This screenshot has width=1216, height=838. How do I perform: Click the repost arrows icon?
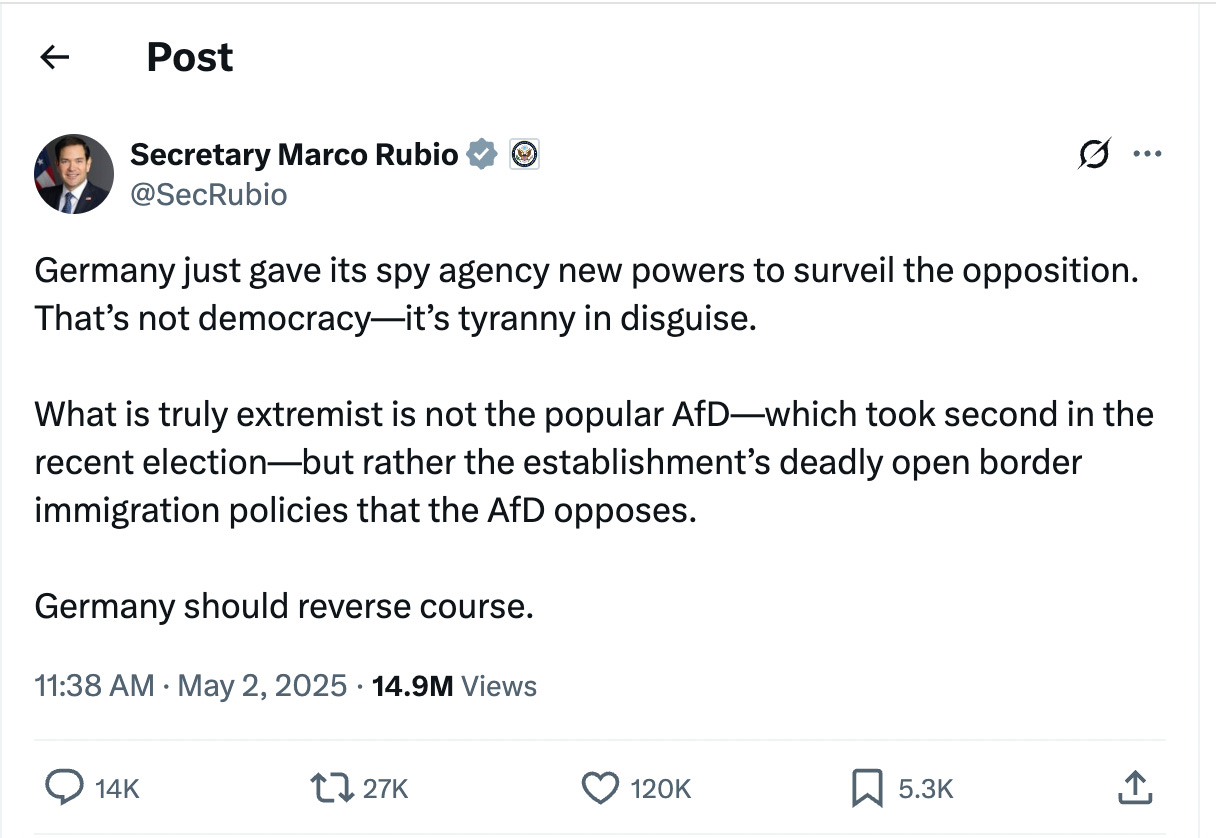pos(331,789)
